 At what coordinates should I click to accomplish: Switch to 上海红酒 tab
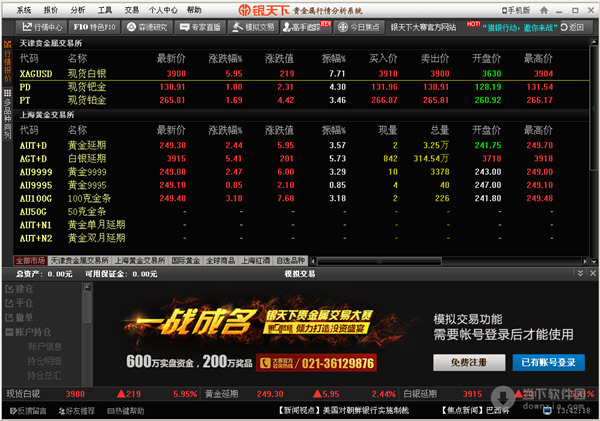click(x=255, y=261)
